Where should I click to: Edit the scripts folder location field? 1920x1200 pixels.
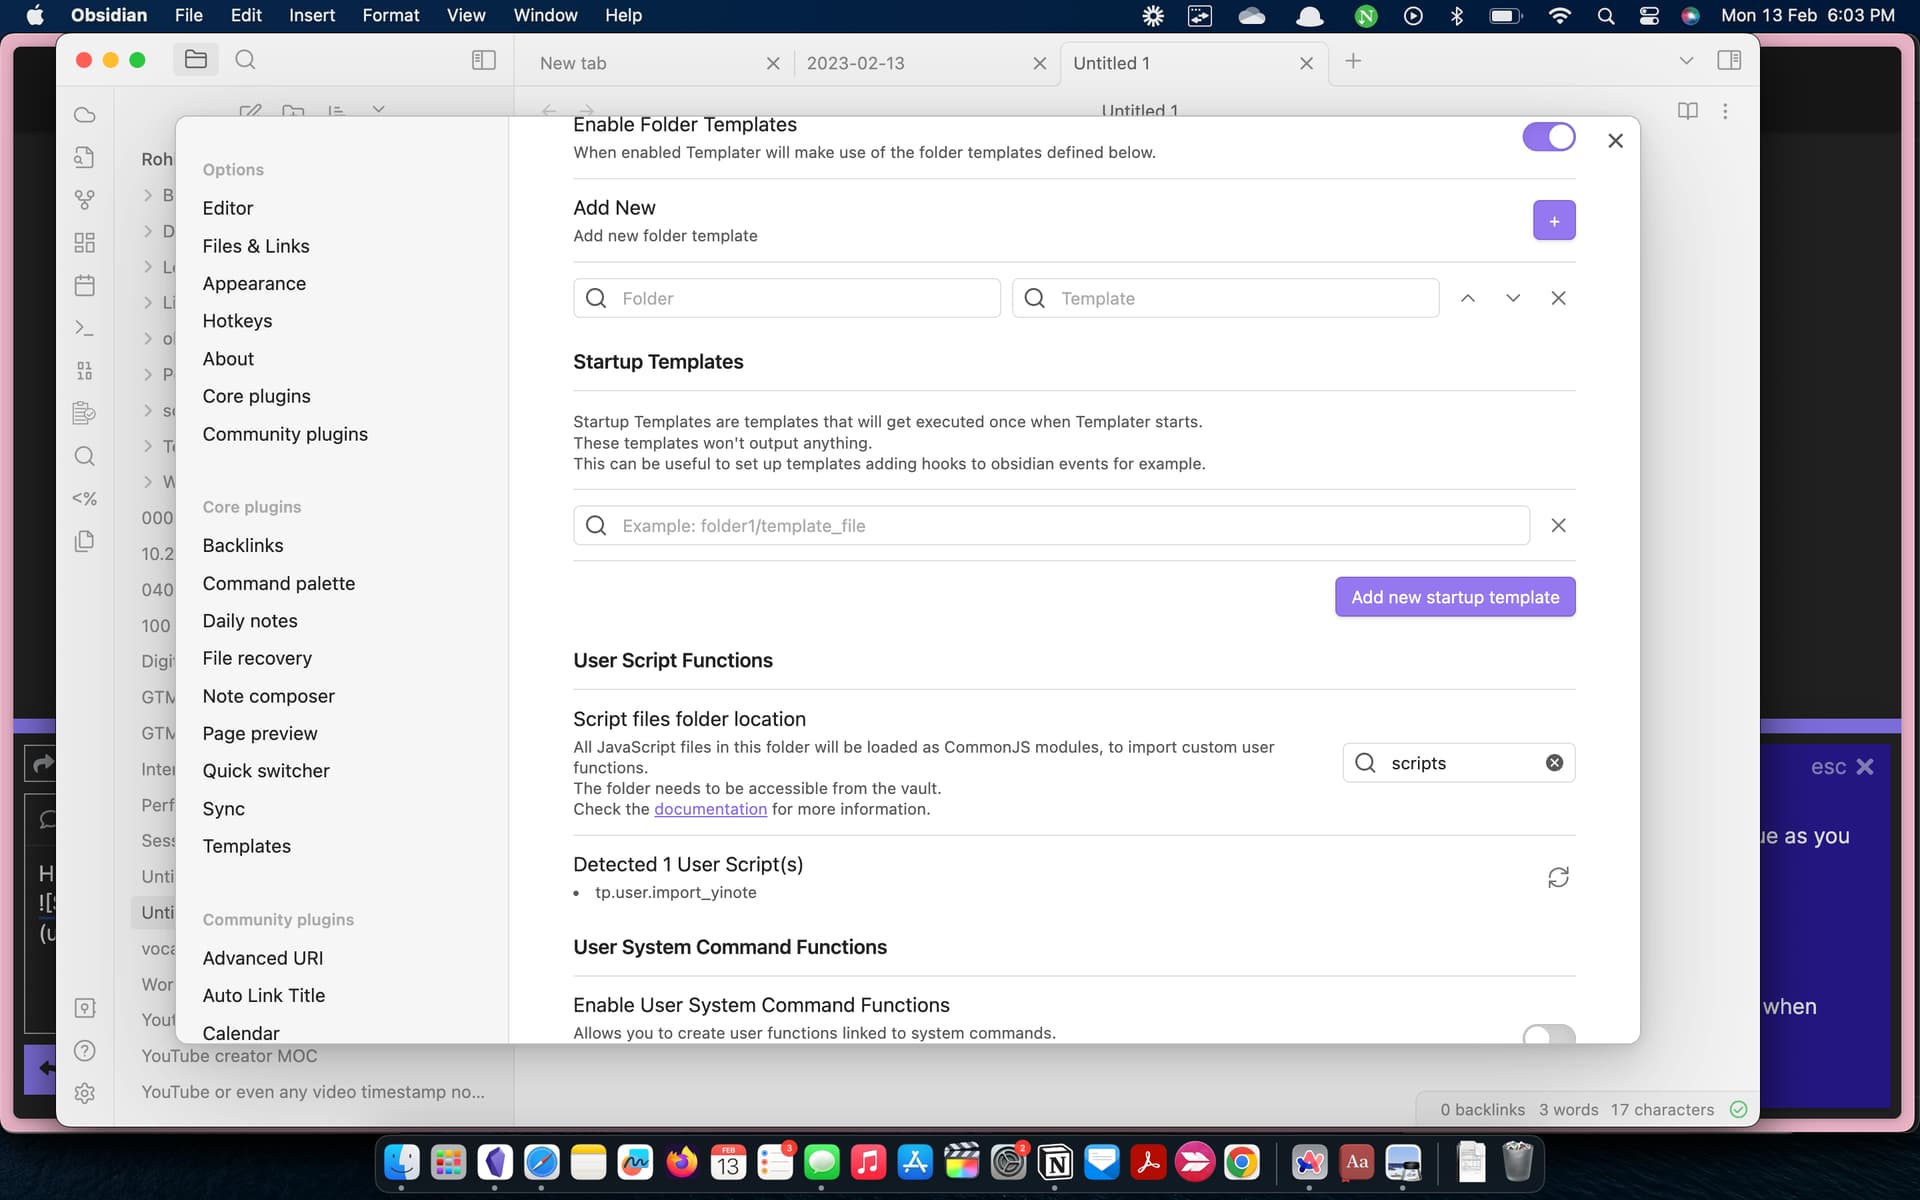point(1459,763)
